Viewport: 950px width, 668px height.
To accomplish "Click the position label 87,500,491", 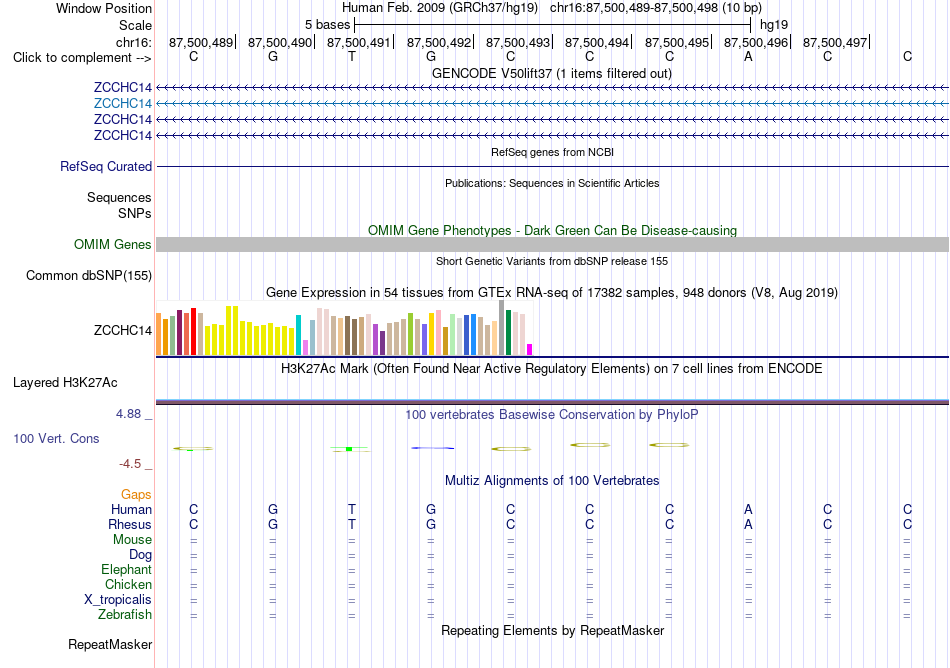I will (x=359, y=42).
